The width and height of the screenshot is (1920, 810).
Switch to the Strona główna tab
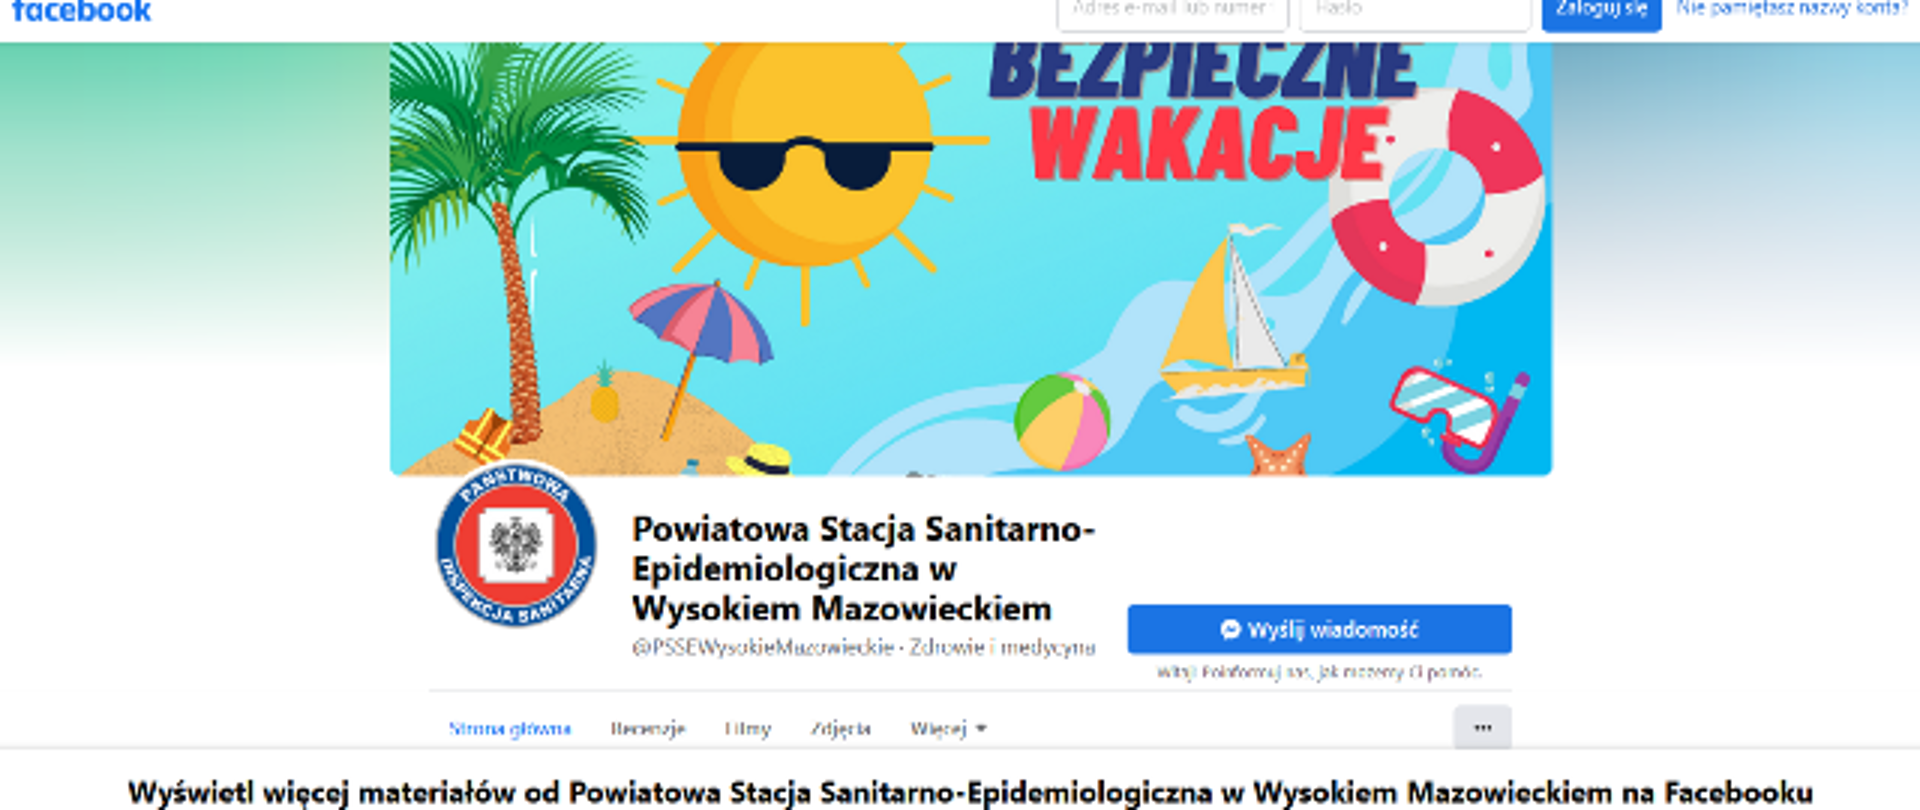[x=509, y=729]
